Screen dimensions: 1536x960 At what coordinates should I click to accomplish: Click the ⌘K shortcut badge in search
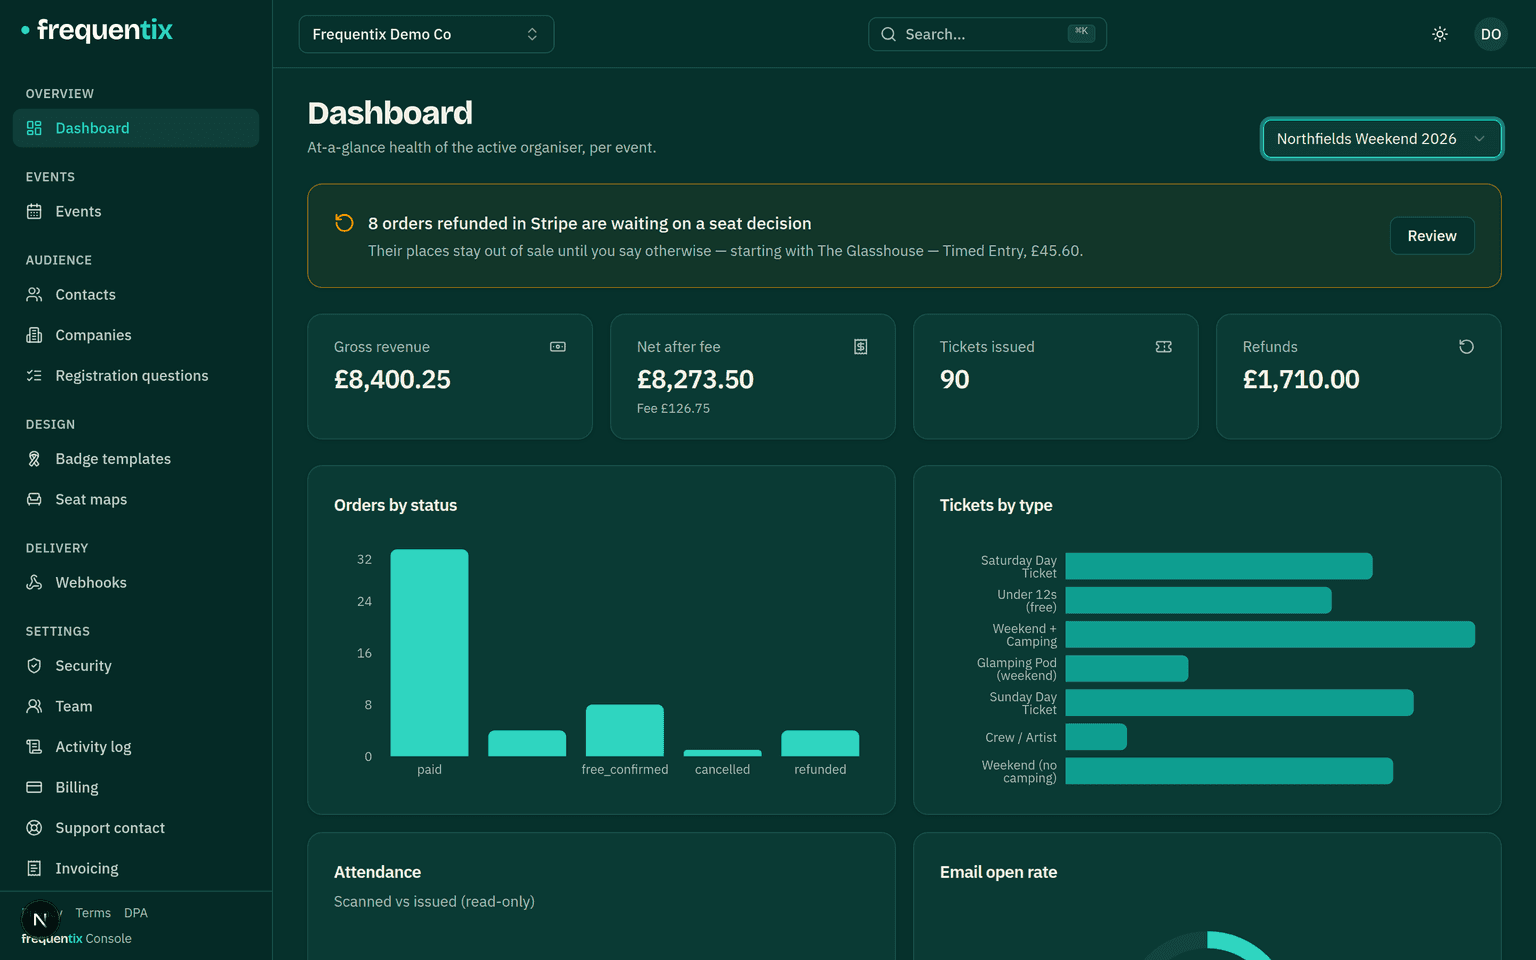click(1081, 32)
